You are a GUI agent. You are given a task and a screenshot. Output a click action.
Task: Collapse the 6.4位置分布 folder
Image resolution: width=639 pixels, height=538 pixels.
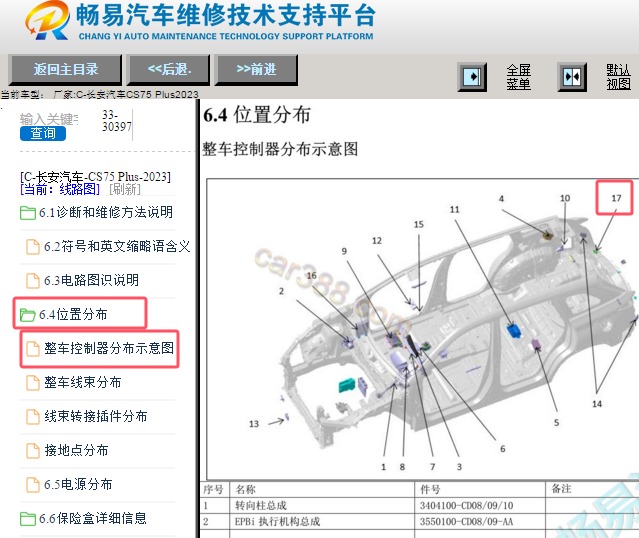tap(73, 314)
